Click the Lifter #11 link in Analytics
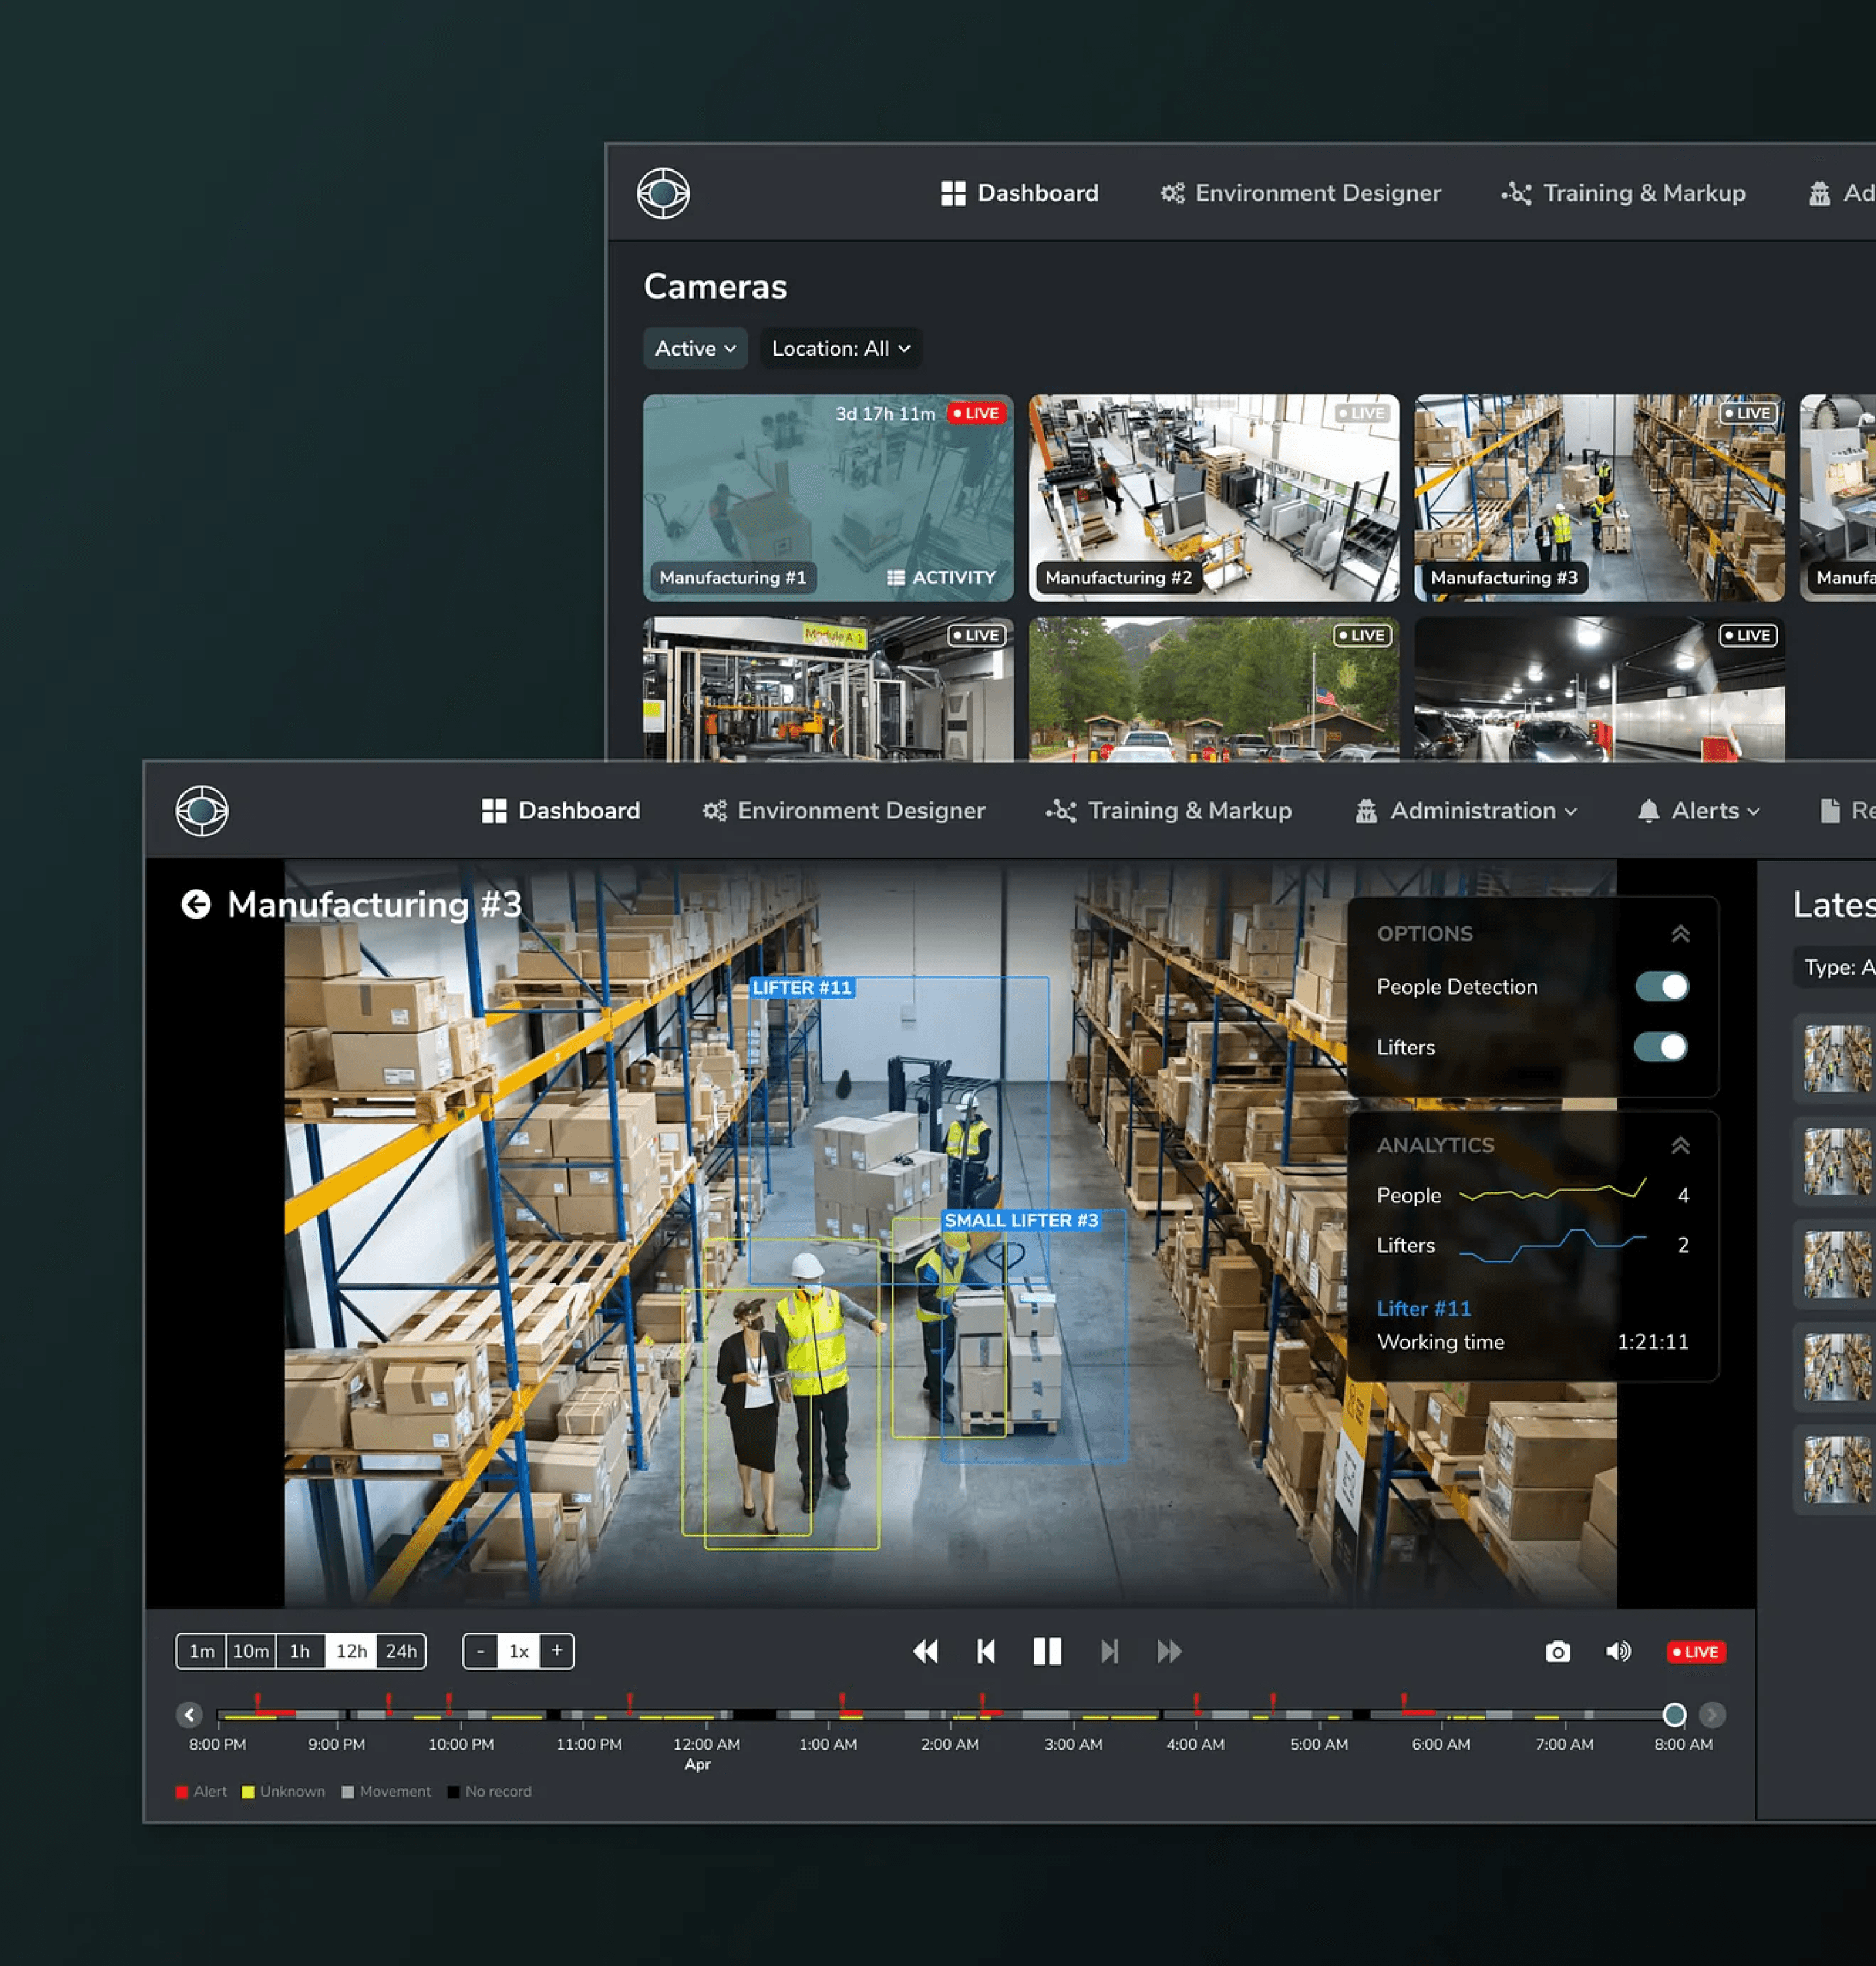Image resolution: width=1876 pixels, height=1966 pixels. click(x=1424, y=1308)
